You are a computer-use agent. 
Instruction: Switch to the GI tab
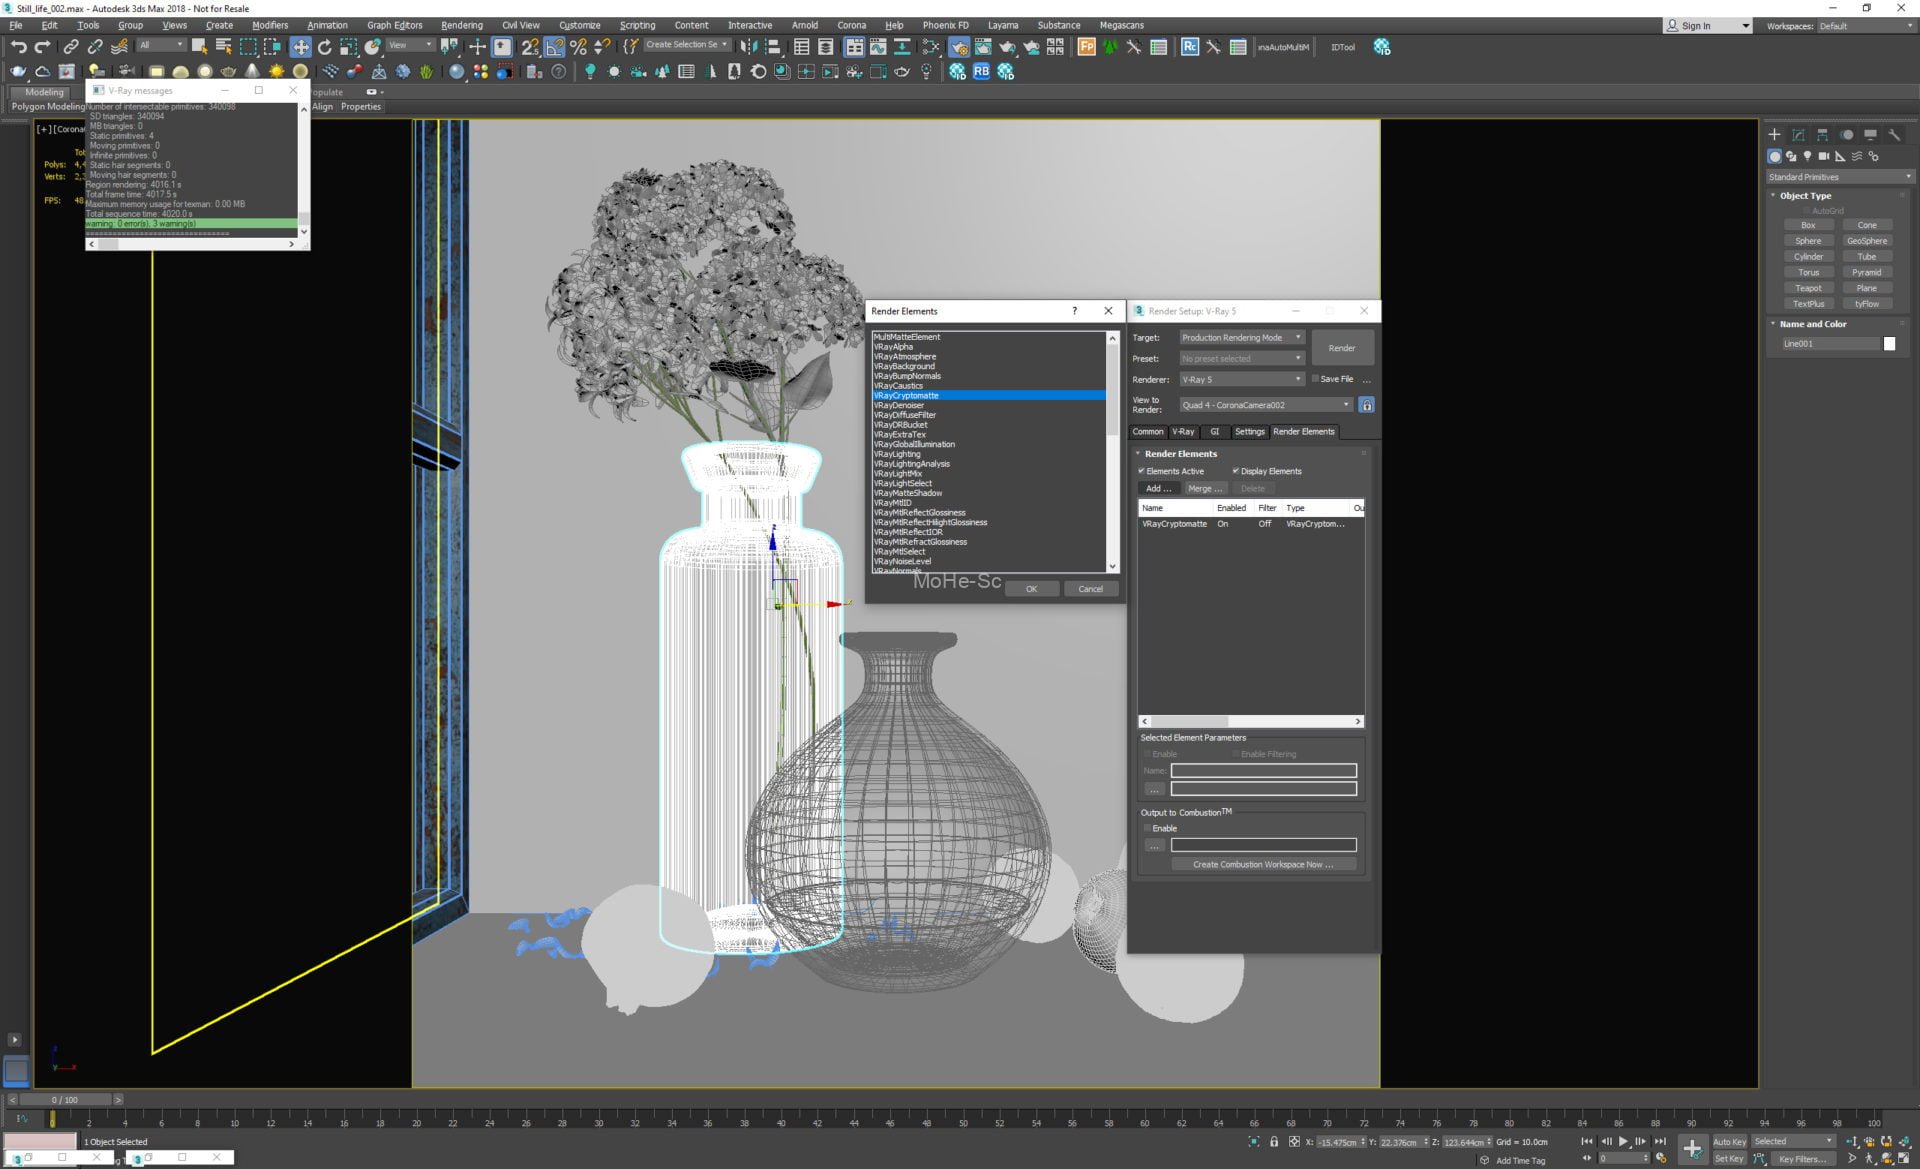tap(1214, 432)
